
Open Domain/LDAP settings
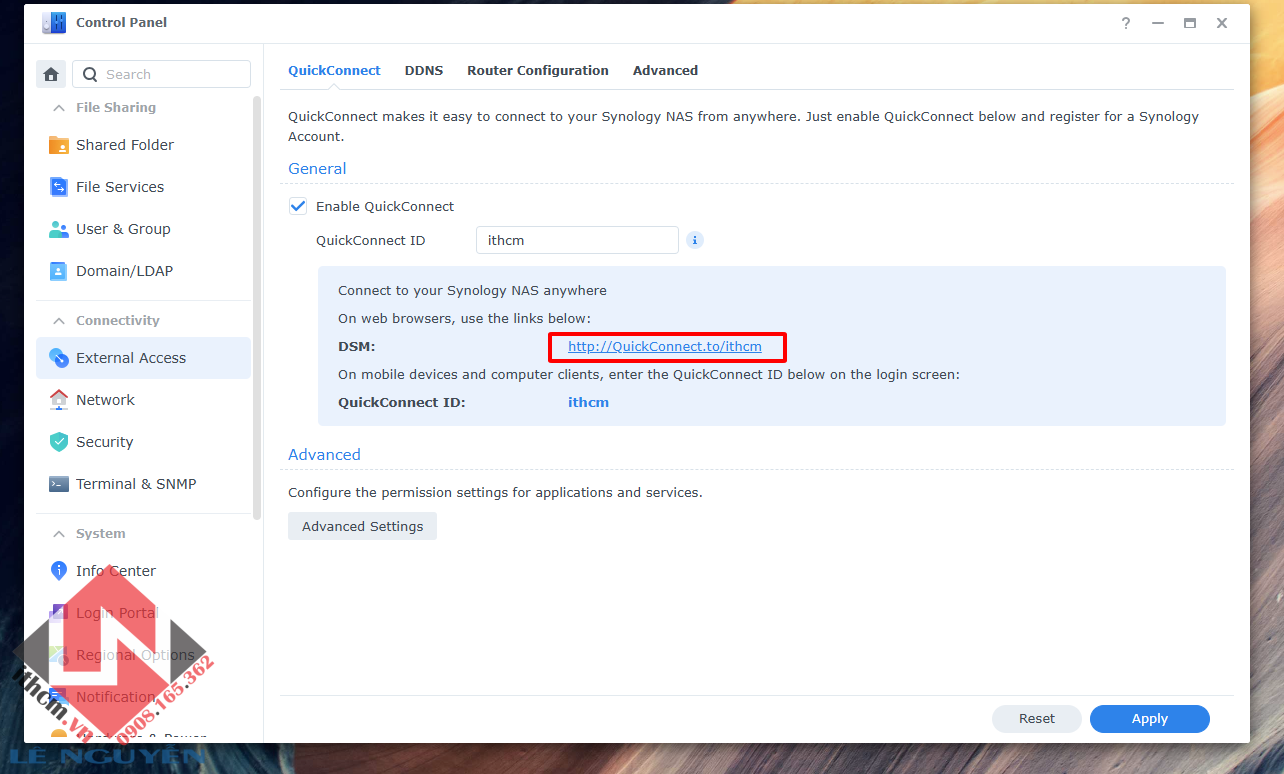[x=144, y=271]
